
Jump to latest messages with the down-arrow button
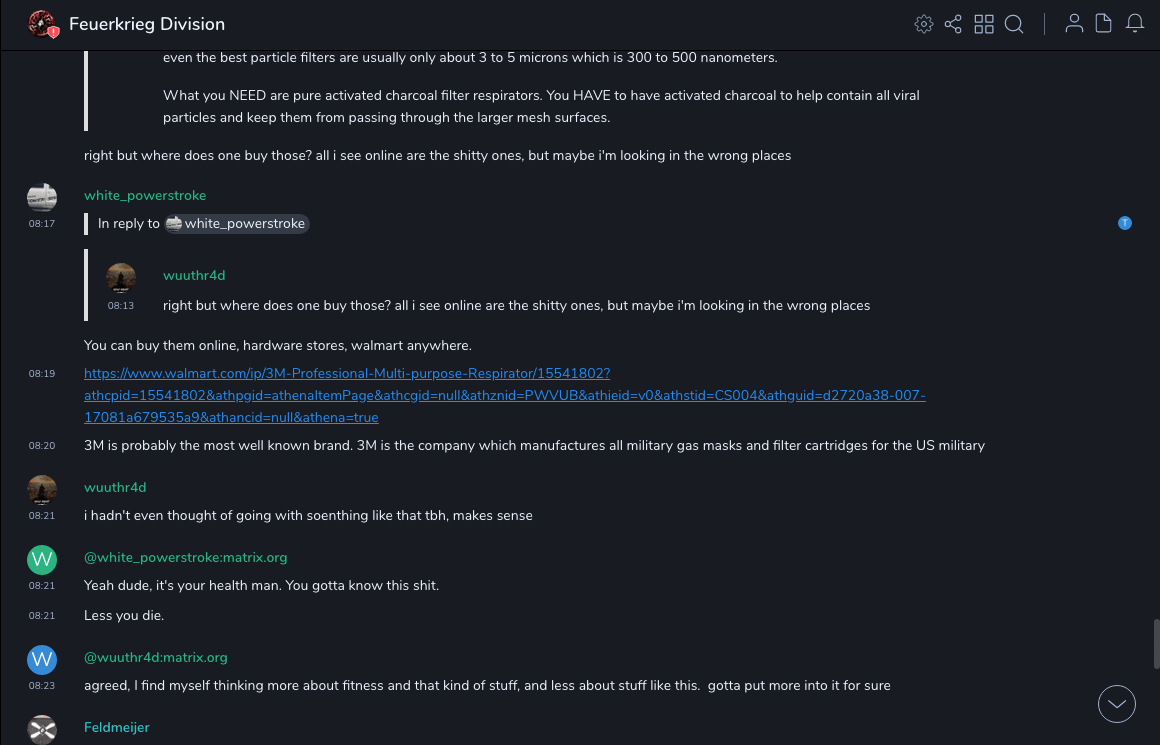pos(1117,704)
